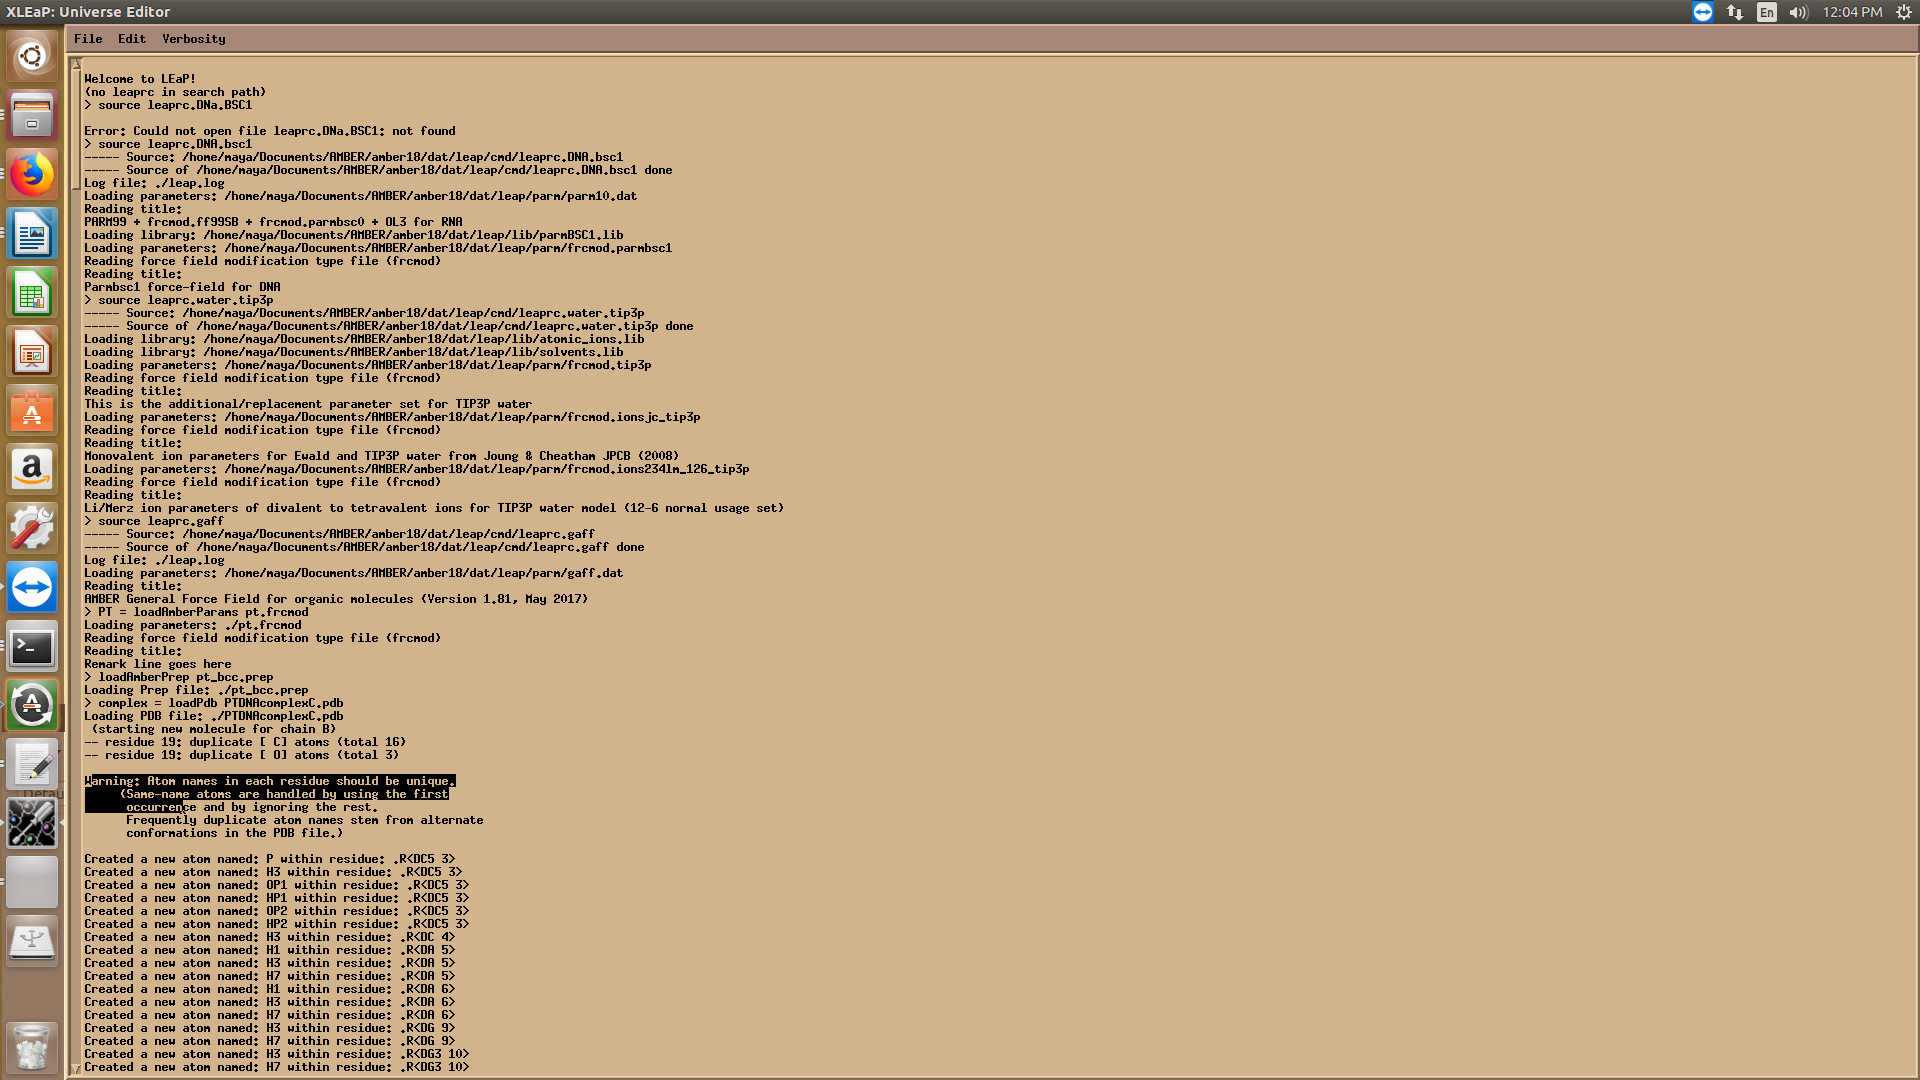Click the scrollbar down arrow
This screenshot has height=1080, width=1920.
[x=76, y=1069]
